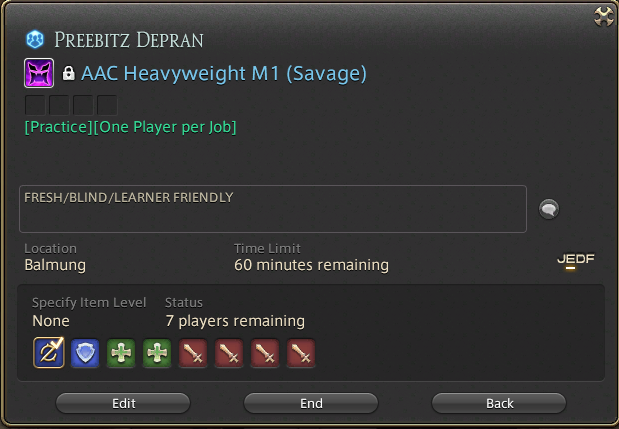Select the blue shield tank slot

[x=85, y=353]
